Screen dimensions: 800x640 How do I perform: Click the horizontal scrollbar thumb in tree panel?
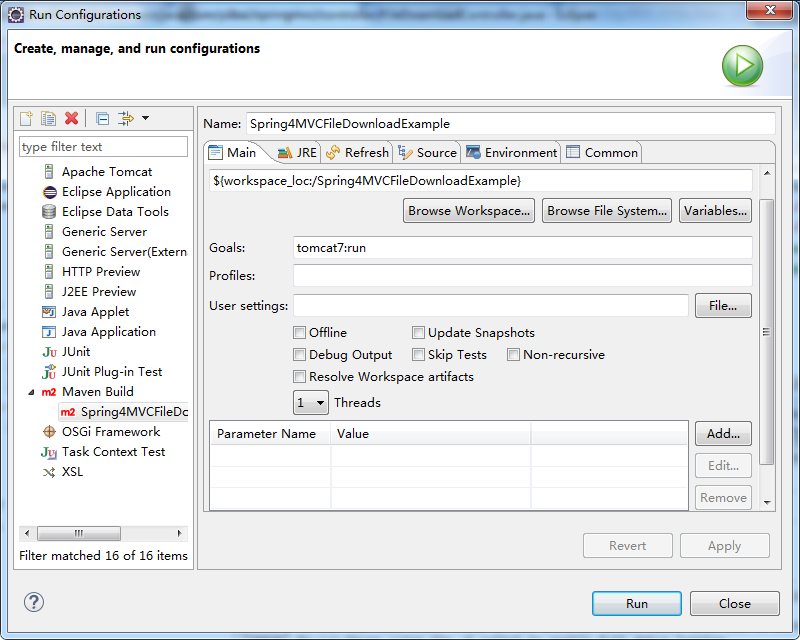tap(79, 533)
